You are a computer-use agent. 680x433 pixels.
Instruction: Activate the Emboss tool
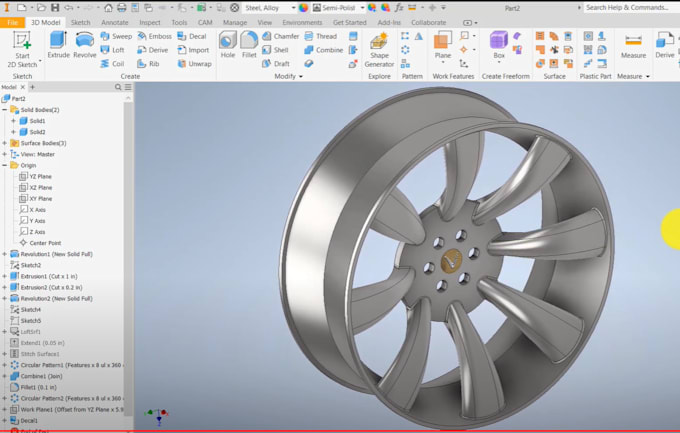pyautogui.click(x=154, y=36)
